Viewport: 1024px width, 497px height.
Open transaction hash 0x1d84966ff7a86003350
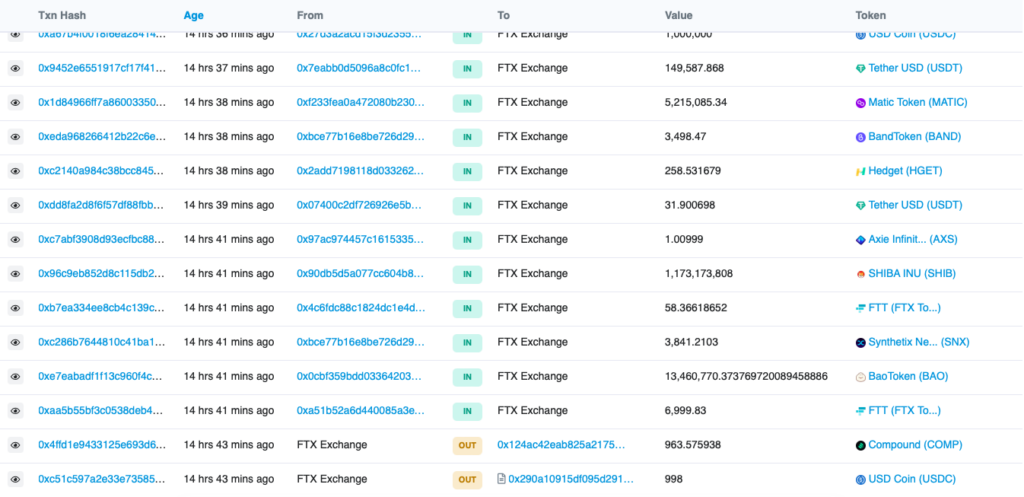[101, 103]
